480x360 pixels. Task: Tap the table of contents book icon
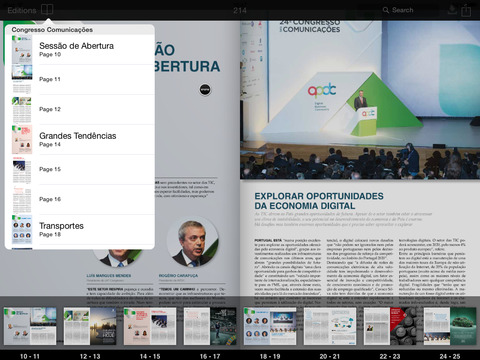(47, 10)
